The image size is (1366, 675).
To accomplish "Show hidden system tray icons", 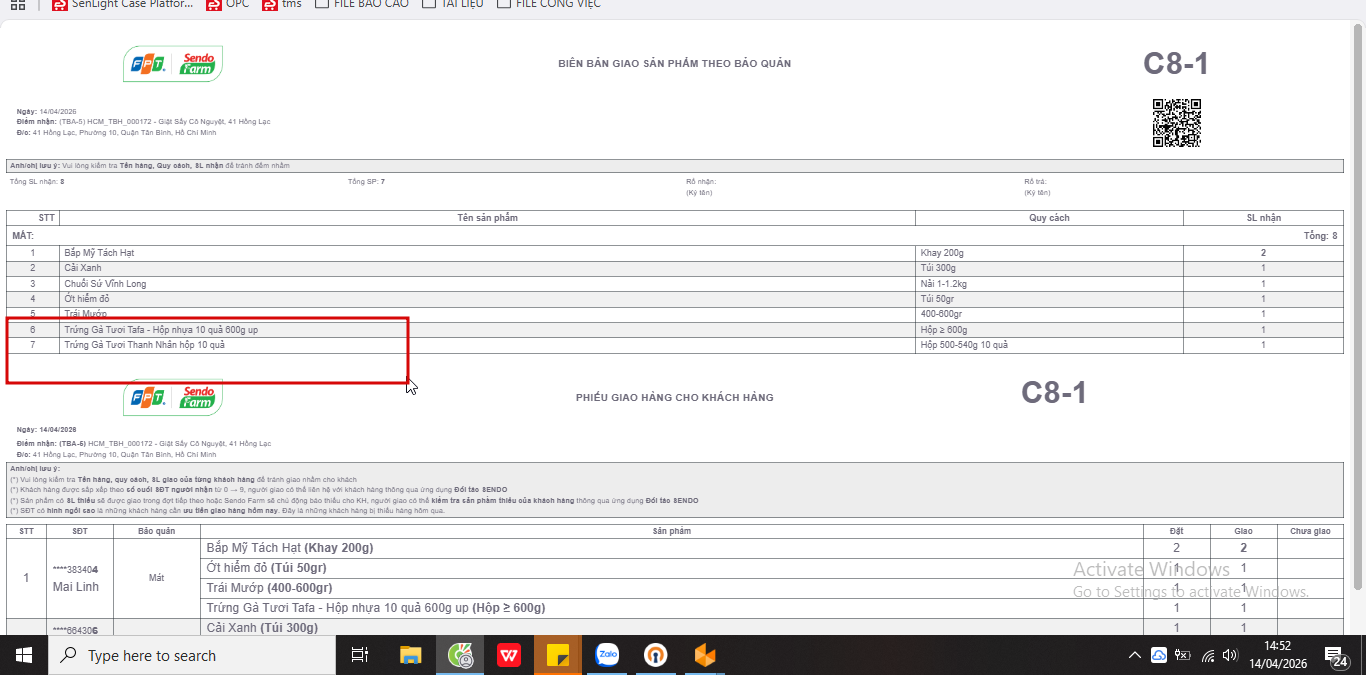I will tap(1134, 656).
